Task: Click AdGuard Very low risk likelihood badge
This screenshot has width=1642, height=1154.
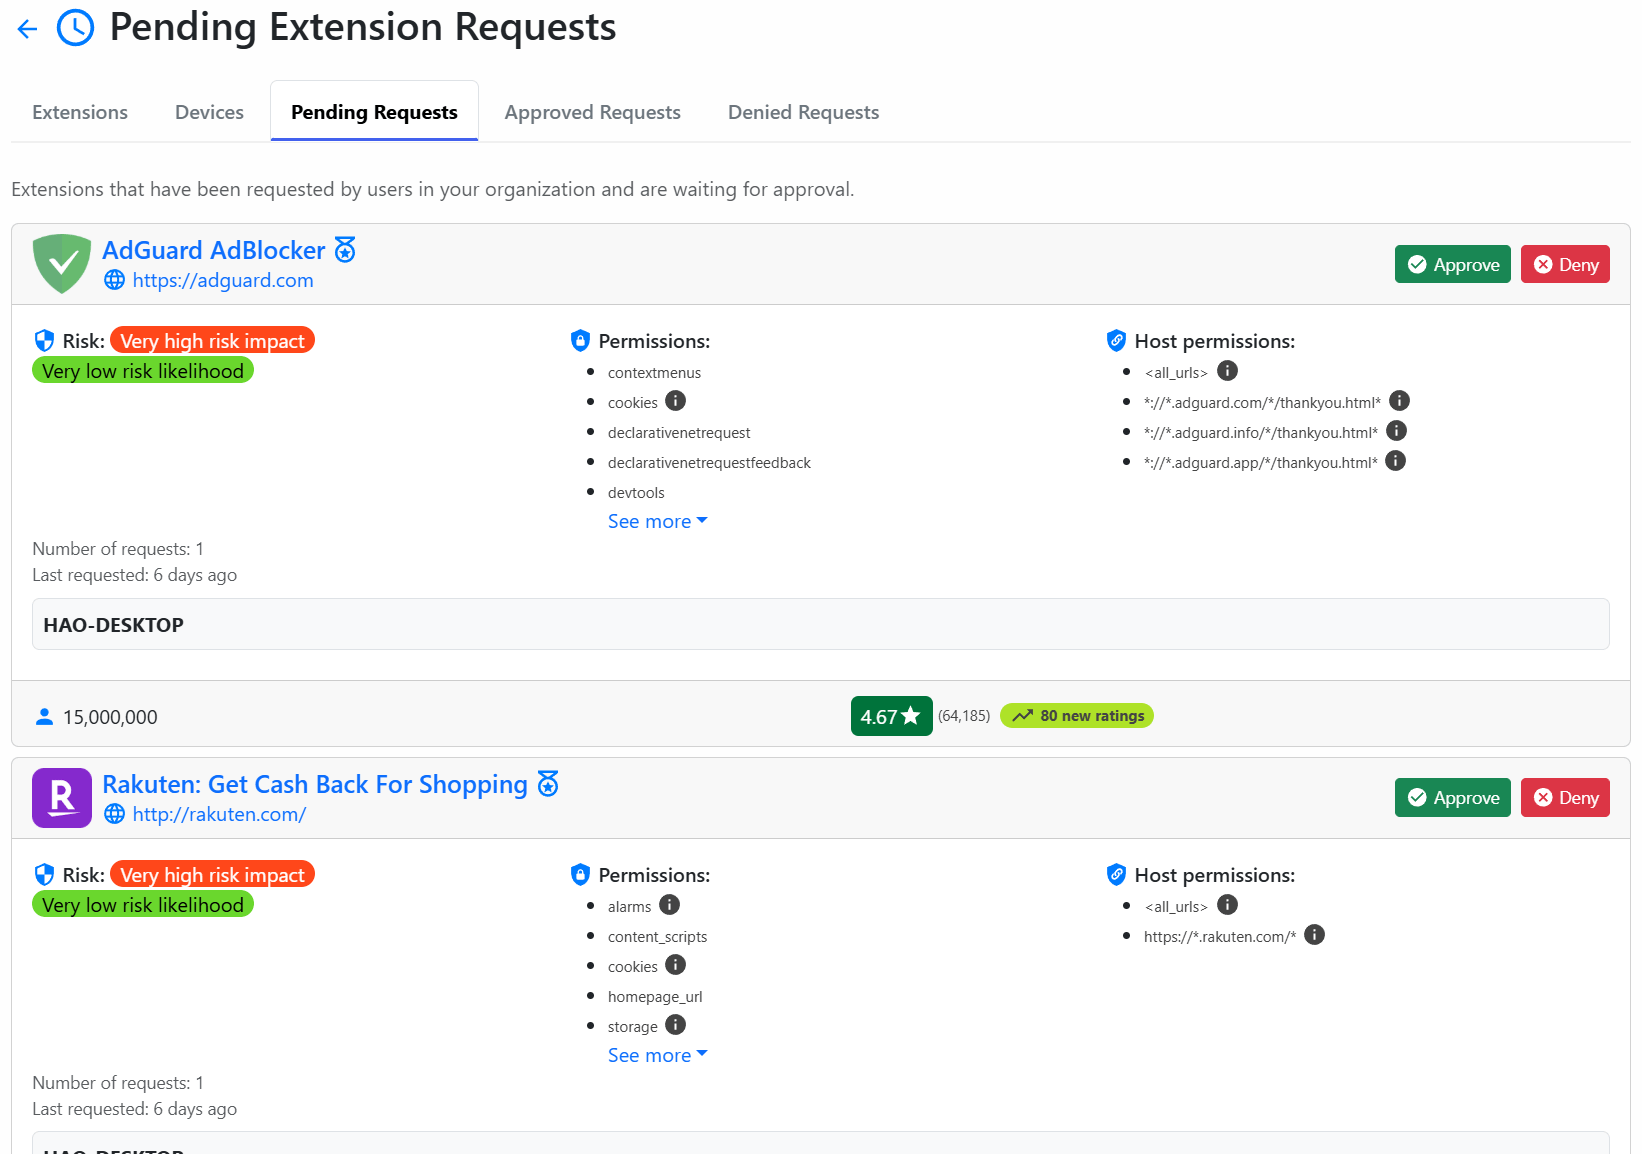Action: 143,371
